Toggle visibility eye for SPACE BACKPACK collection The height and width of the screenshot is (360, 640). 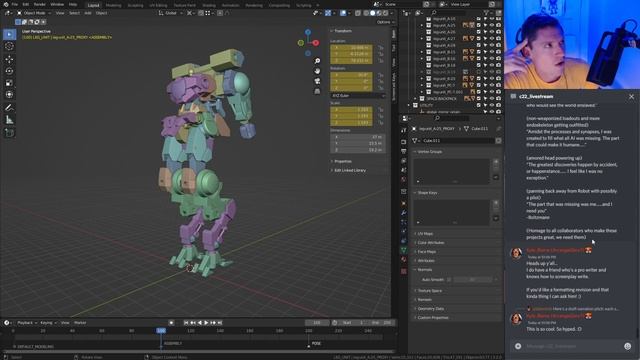pyautogui.click(x=491, y=98)
